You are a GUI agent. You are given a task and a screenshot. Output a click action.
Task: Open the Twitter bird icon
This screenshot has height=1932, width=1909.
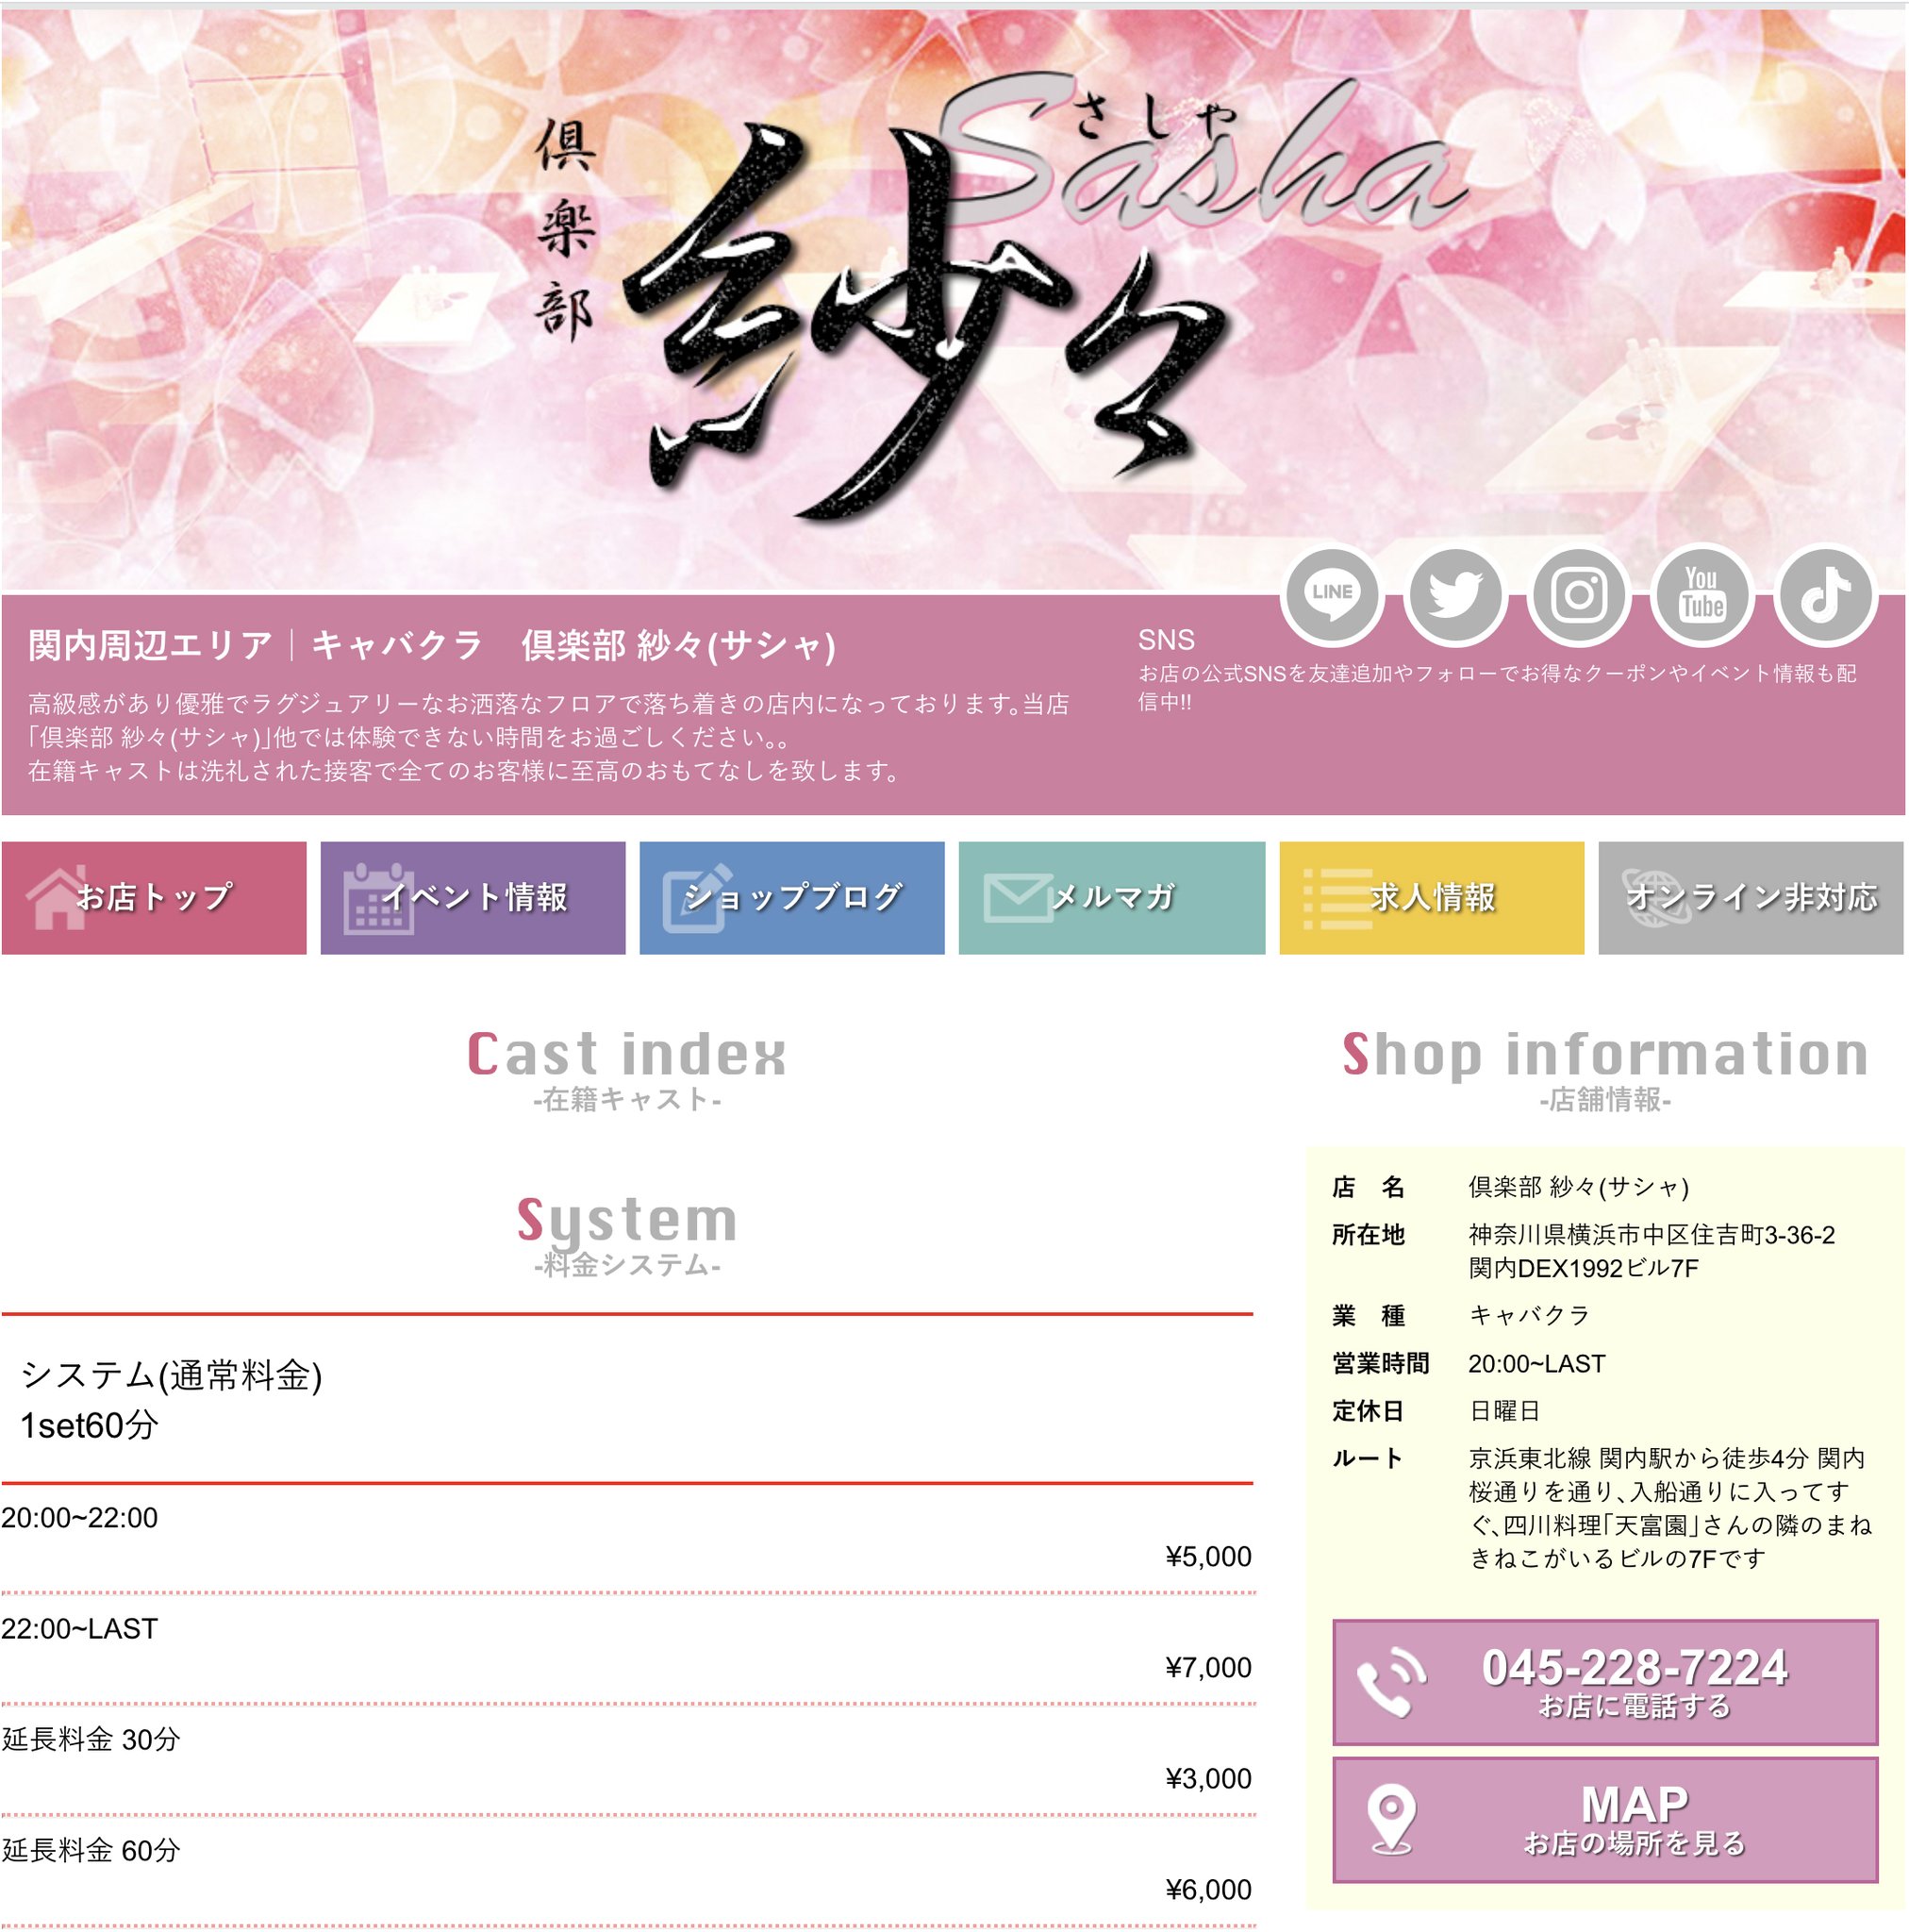1454,596
